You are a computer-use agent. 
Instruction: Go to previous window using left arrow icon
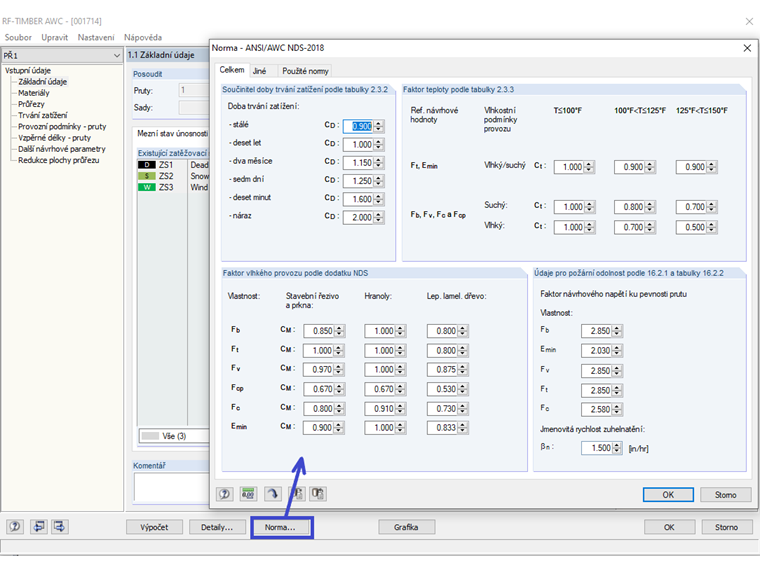pyautogui.click(x=39, y=526)
